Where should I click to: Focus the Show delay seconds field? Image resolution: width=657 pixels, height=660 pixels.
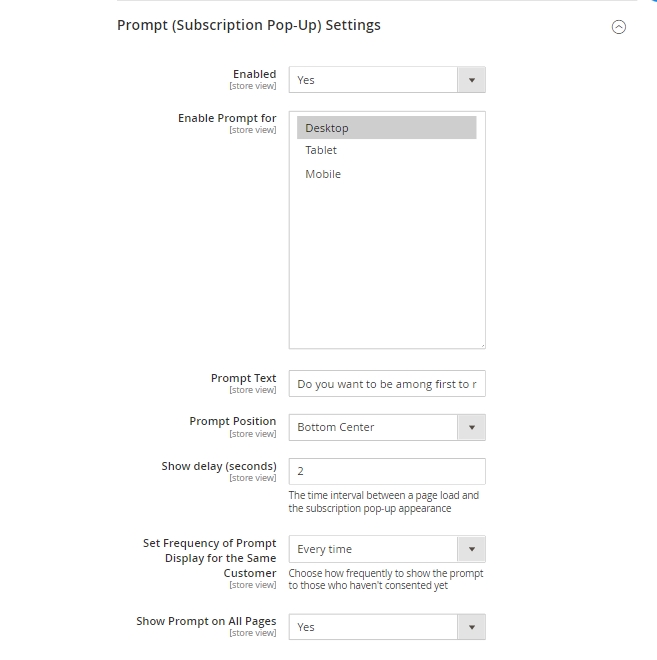tap(386, 471)
